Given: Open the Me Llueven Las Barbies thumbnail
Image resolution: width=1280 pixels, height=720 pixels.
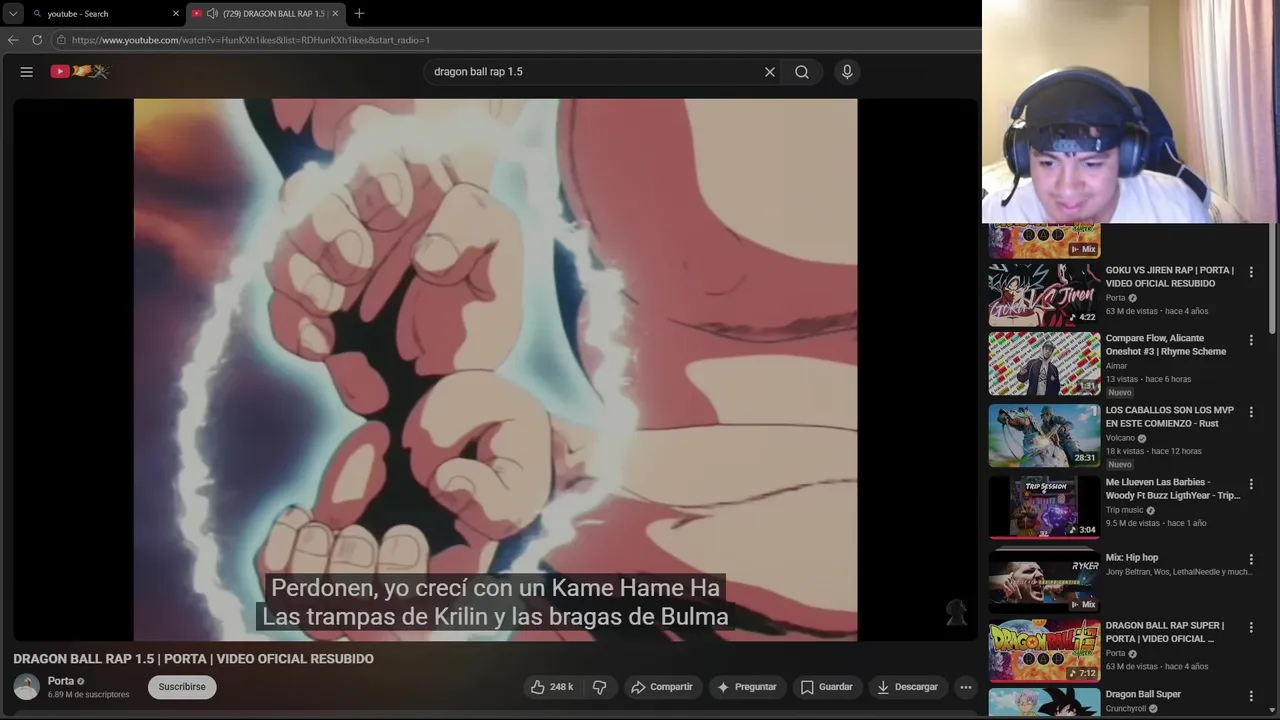Looking at the screenshot, I should tap(1044, 508).
